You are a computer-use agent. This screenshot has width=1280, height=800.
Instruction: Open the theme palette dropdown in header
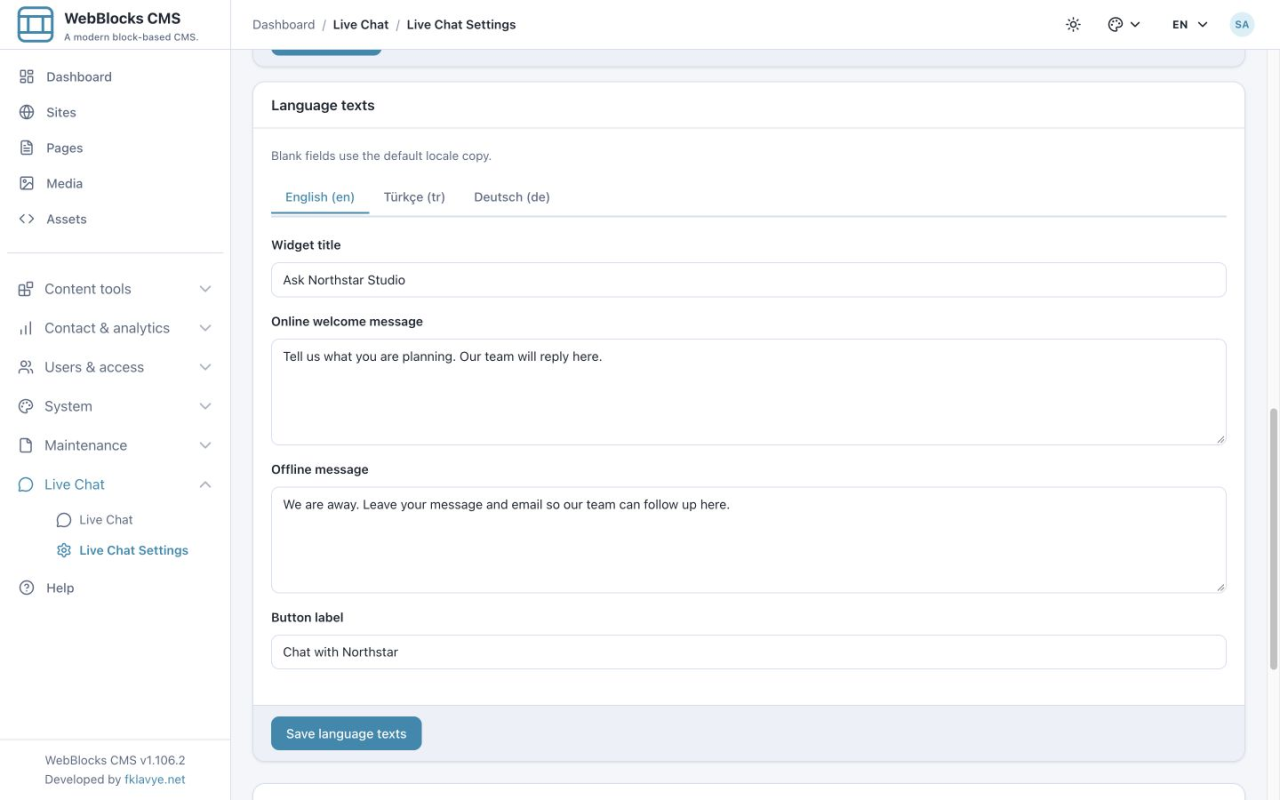1124,25
